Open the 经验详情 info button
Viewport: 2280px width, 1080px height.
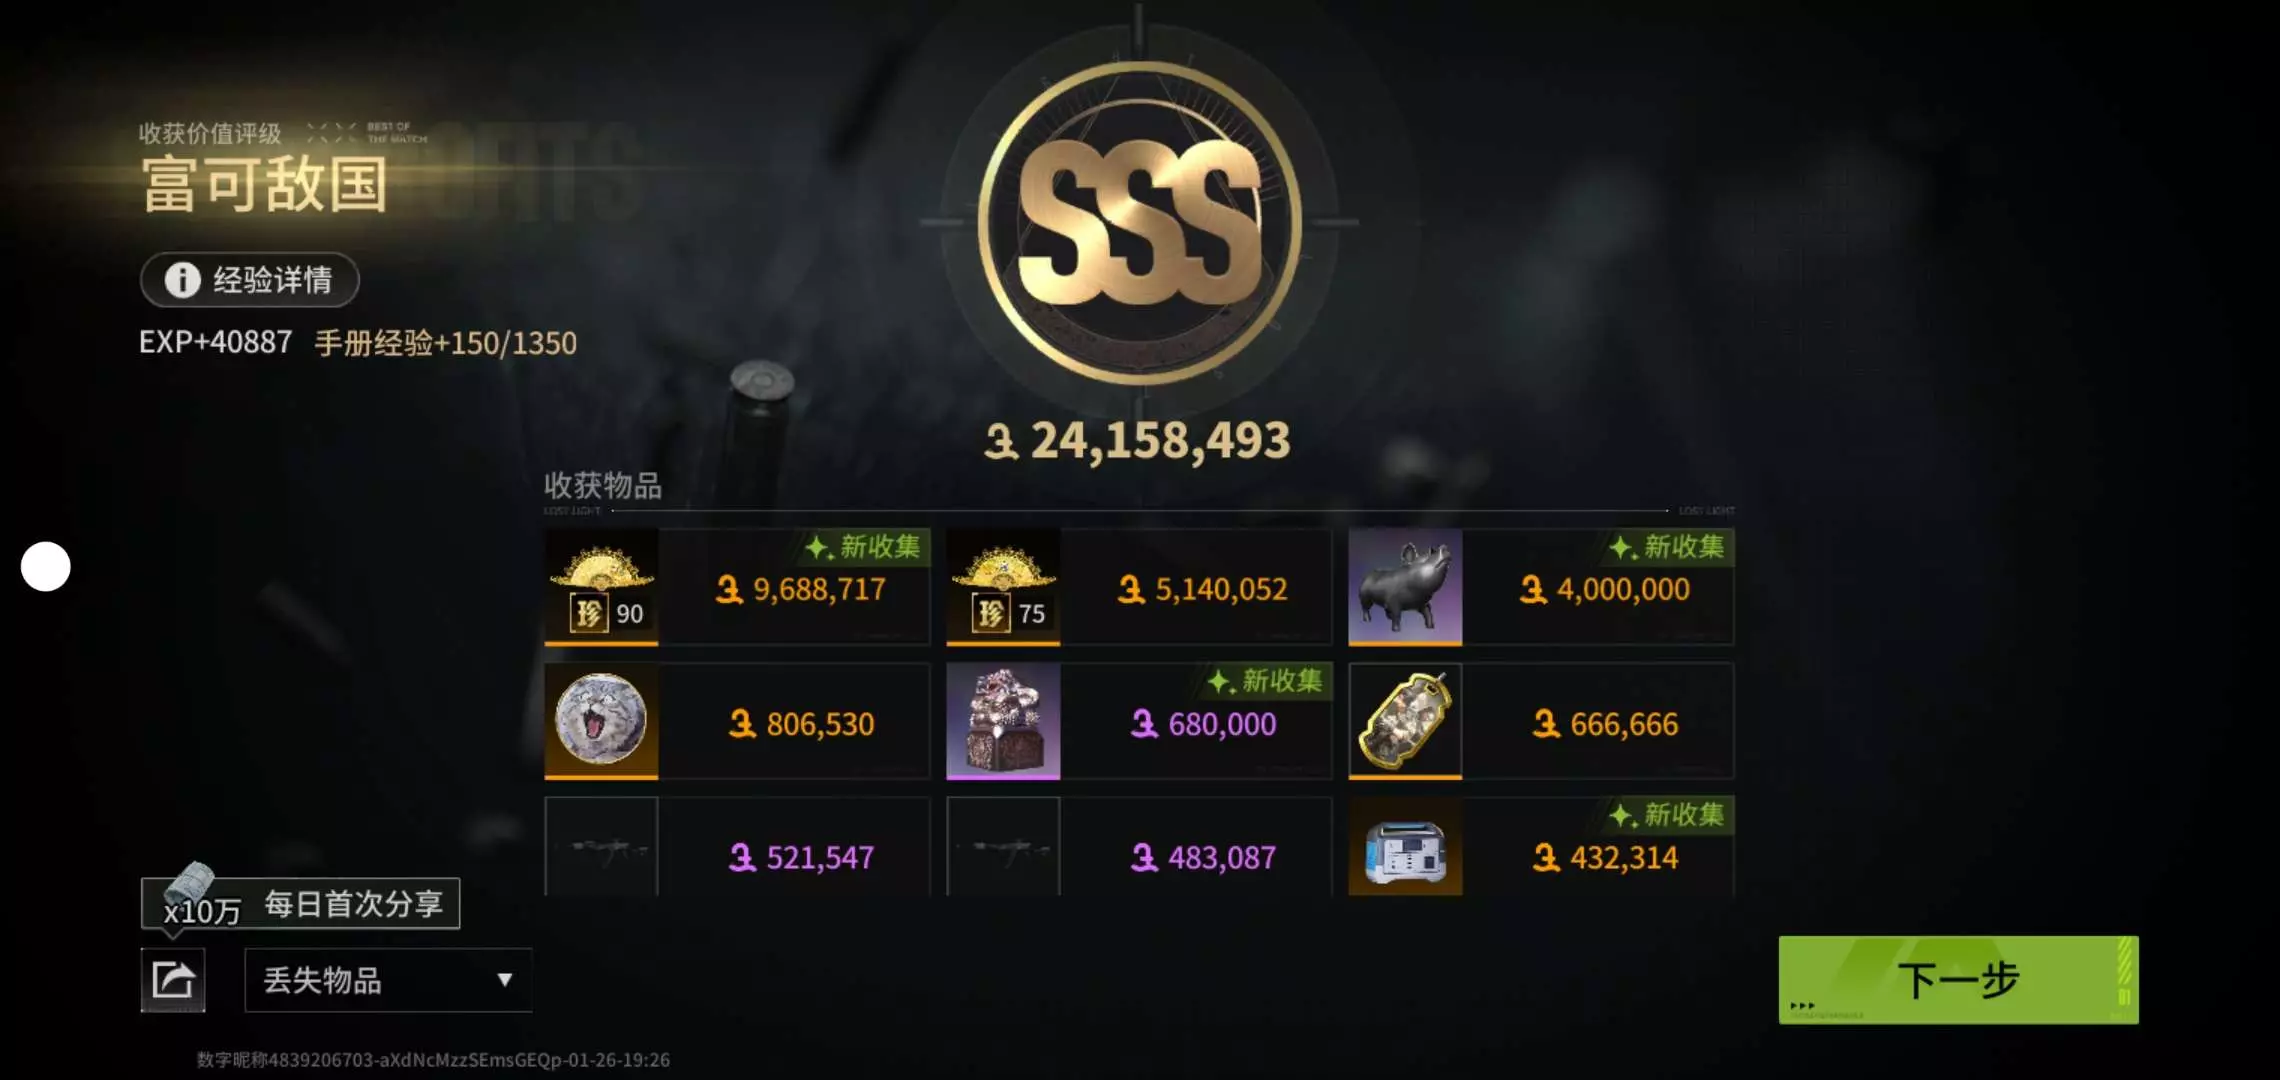point(250,280)
